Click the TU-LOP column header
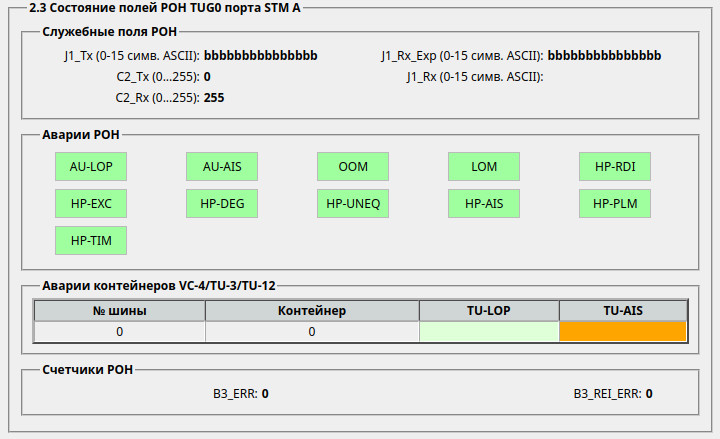 489,311
